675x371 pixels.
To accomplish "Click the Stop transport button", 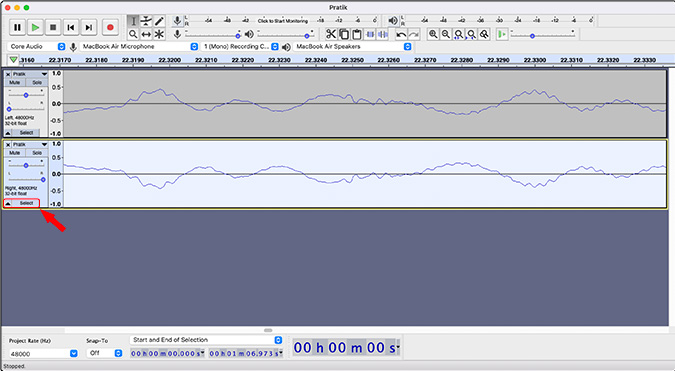I will (x=53, y=28).
